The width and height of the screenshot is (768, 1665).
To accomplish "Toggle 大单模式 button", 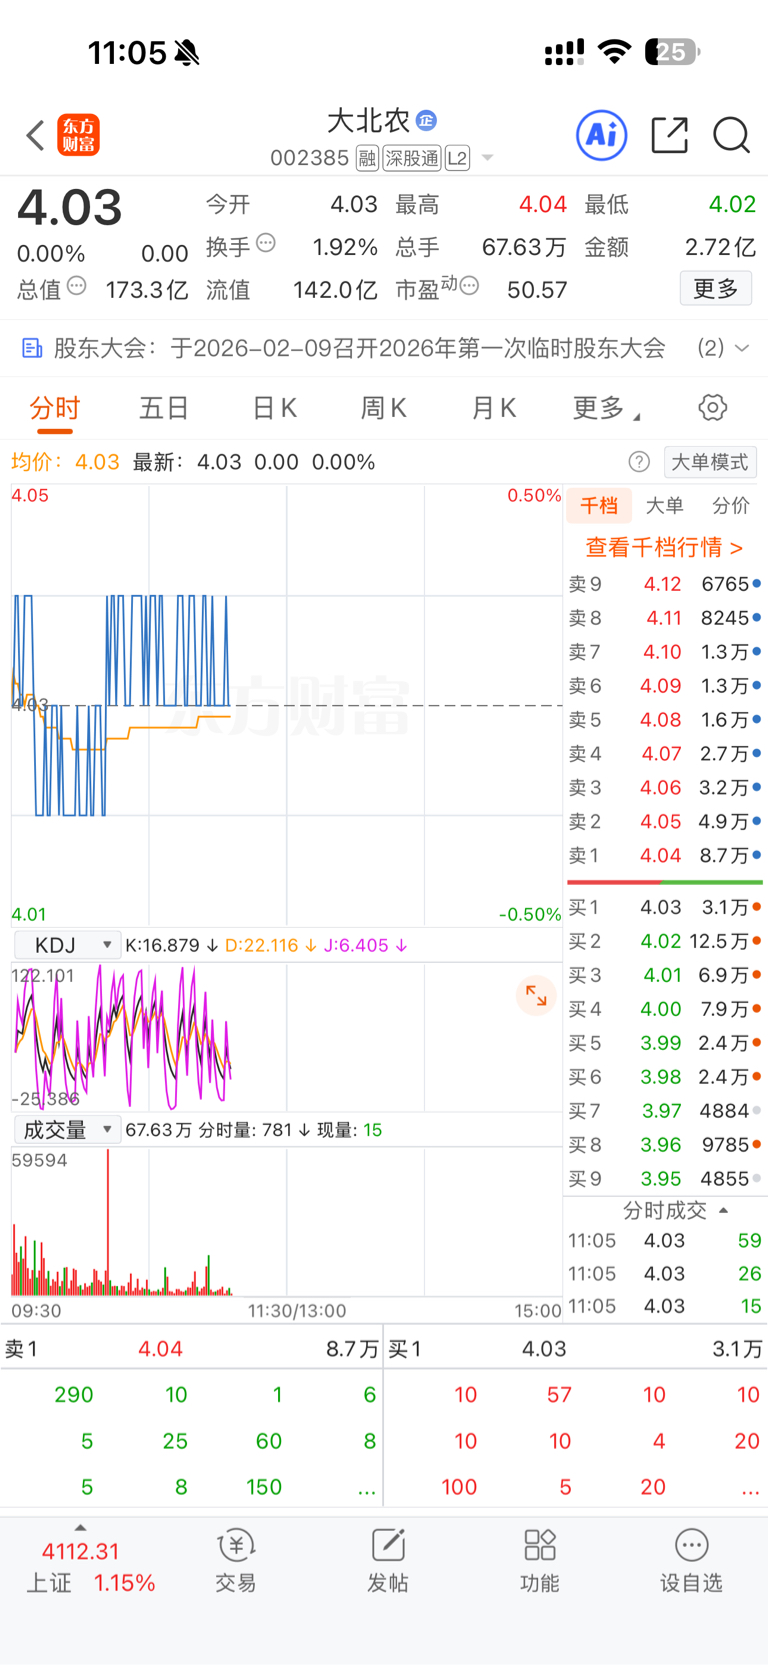I will click(710, 462).
